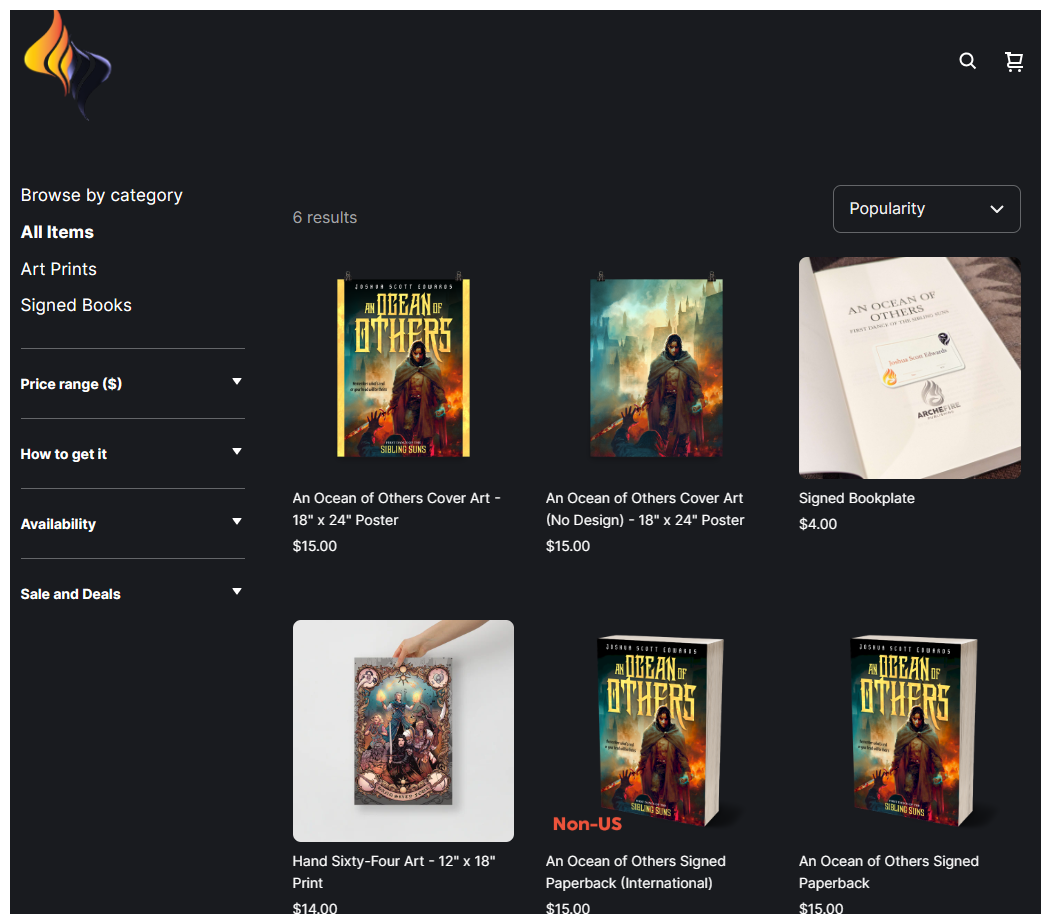Click the 'An Ocean of Others Signed Paperback' title
1051x924 pixels.
pyautogui.click(x=889, y=872)
